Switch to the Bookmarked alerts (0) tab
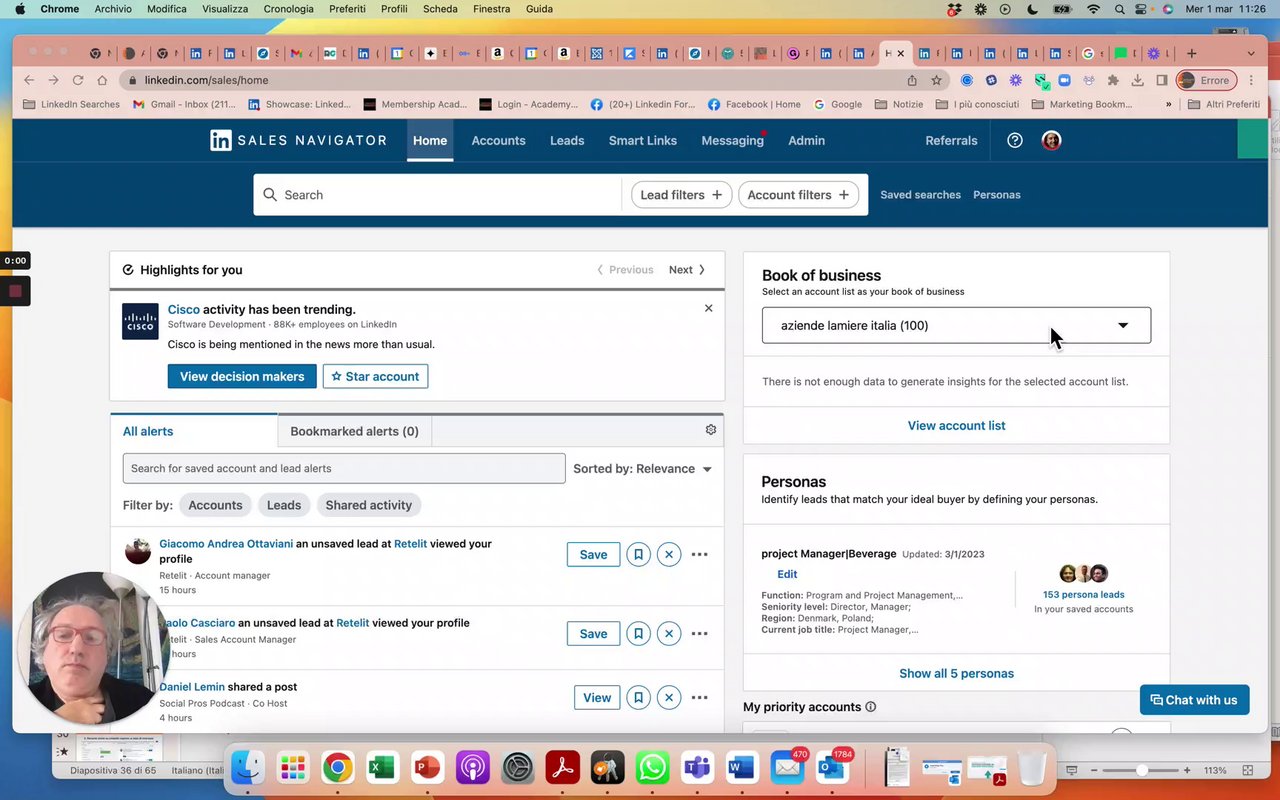Screen dimensions: 1280x800 coord(354,431)
